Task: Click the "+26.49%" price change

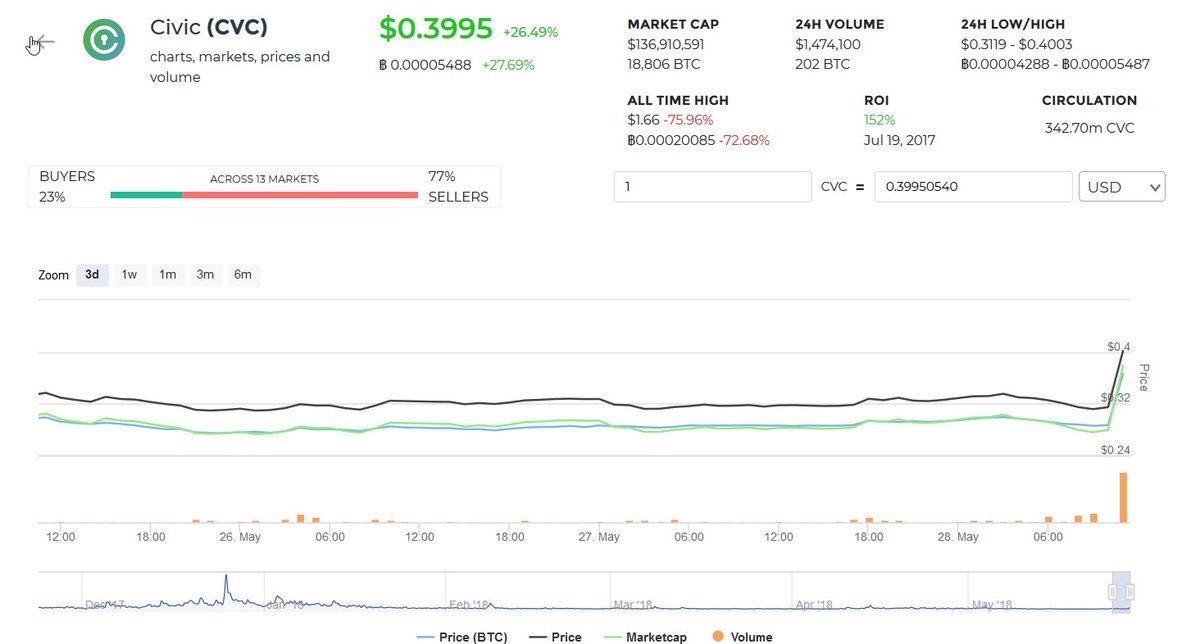Action: [531, 32]
